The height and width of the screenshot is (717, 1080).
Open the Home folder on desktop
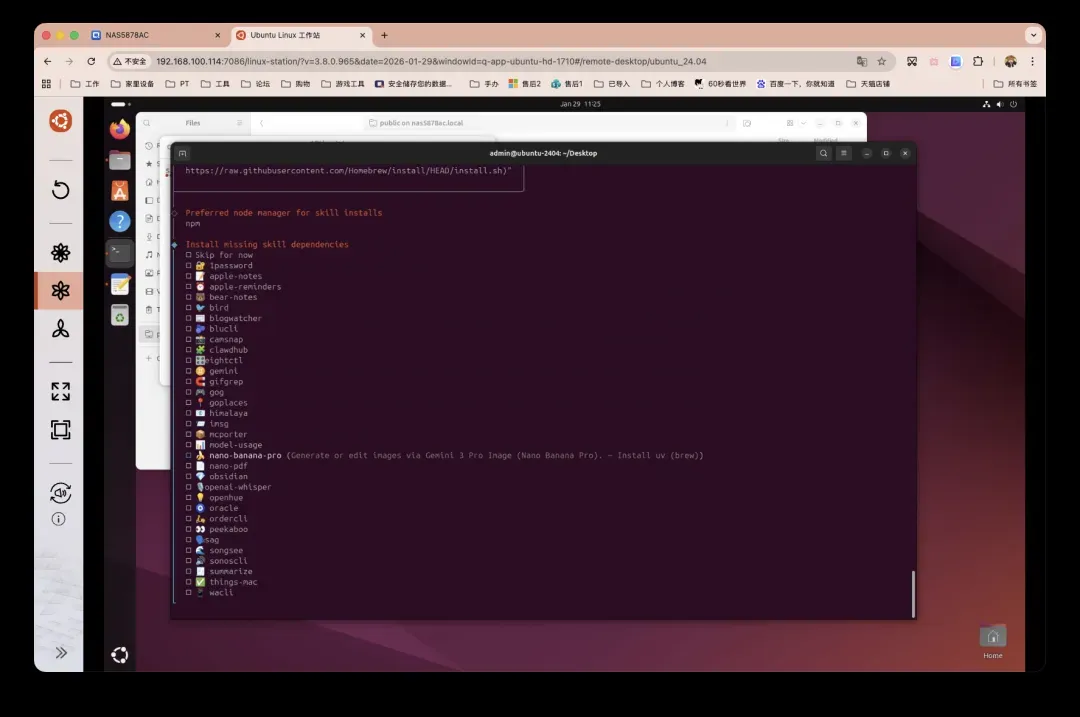coord(992,638)
